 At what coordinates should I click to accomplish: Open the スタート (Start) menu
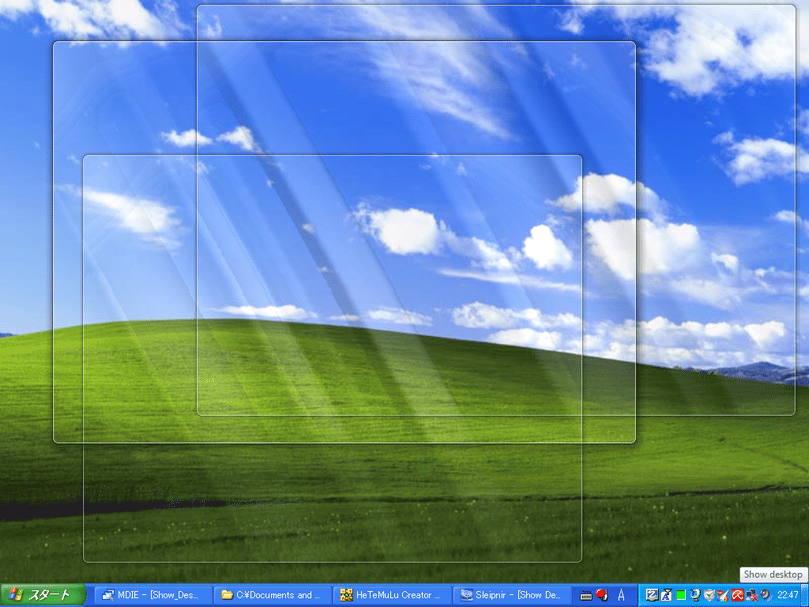(43, 595)
